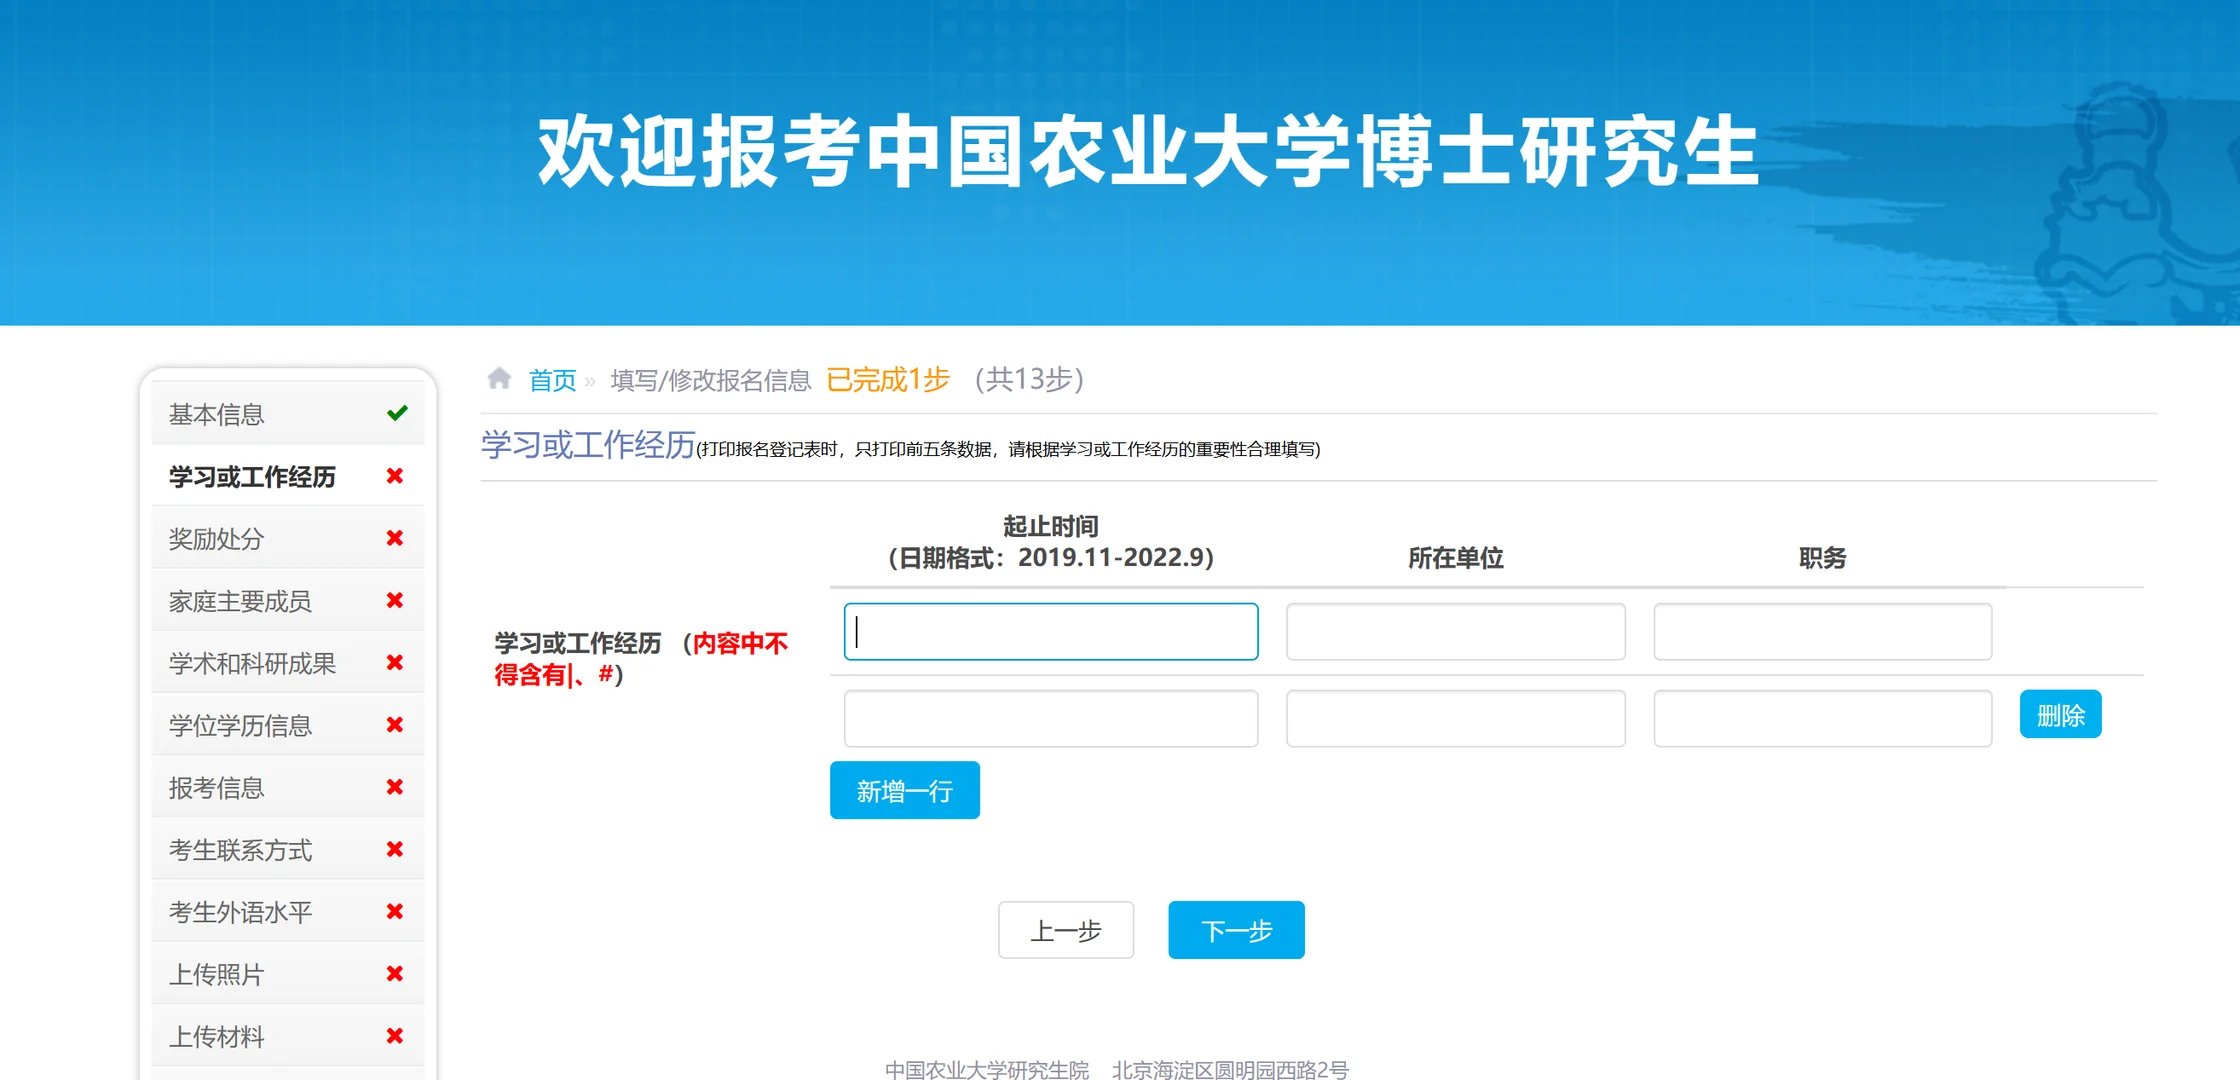
Task: Click the 所在单位 input field in the first row
Action: 1455,631
